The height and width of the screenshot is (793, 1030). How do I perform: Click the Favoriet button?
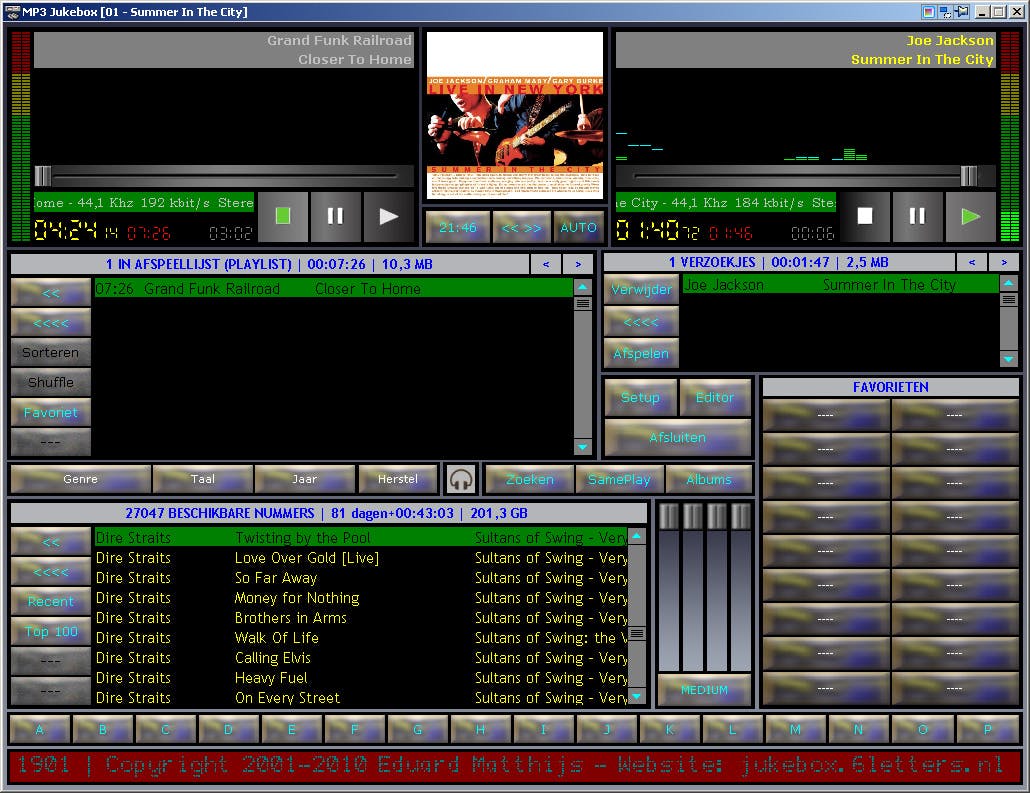51,413
